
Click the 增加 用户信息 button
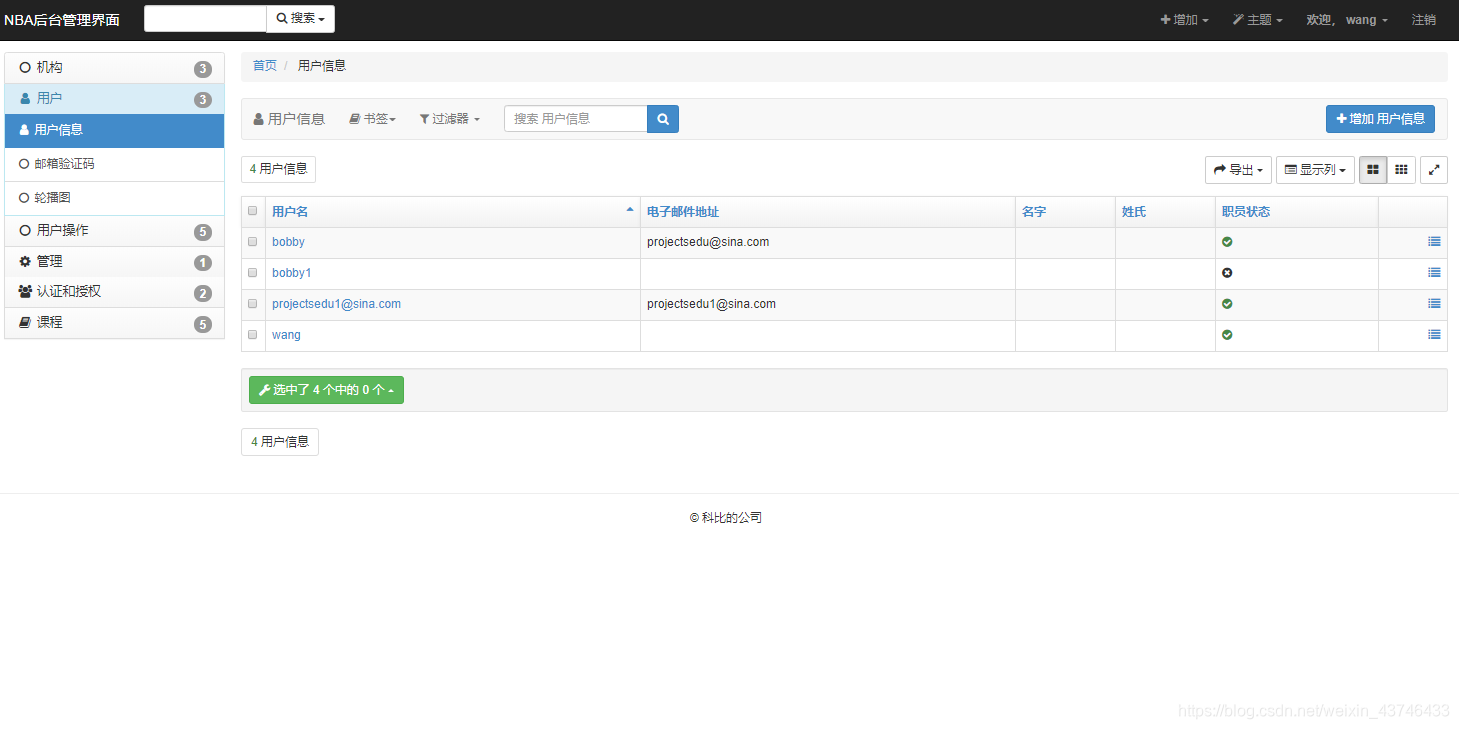(x=1380, y=119)
